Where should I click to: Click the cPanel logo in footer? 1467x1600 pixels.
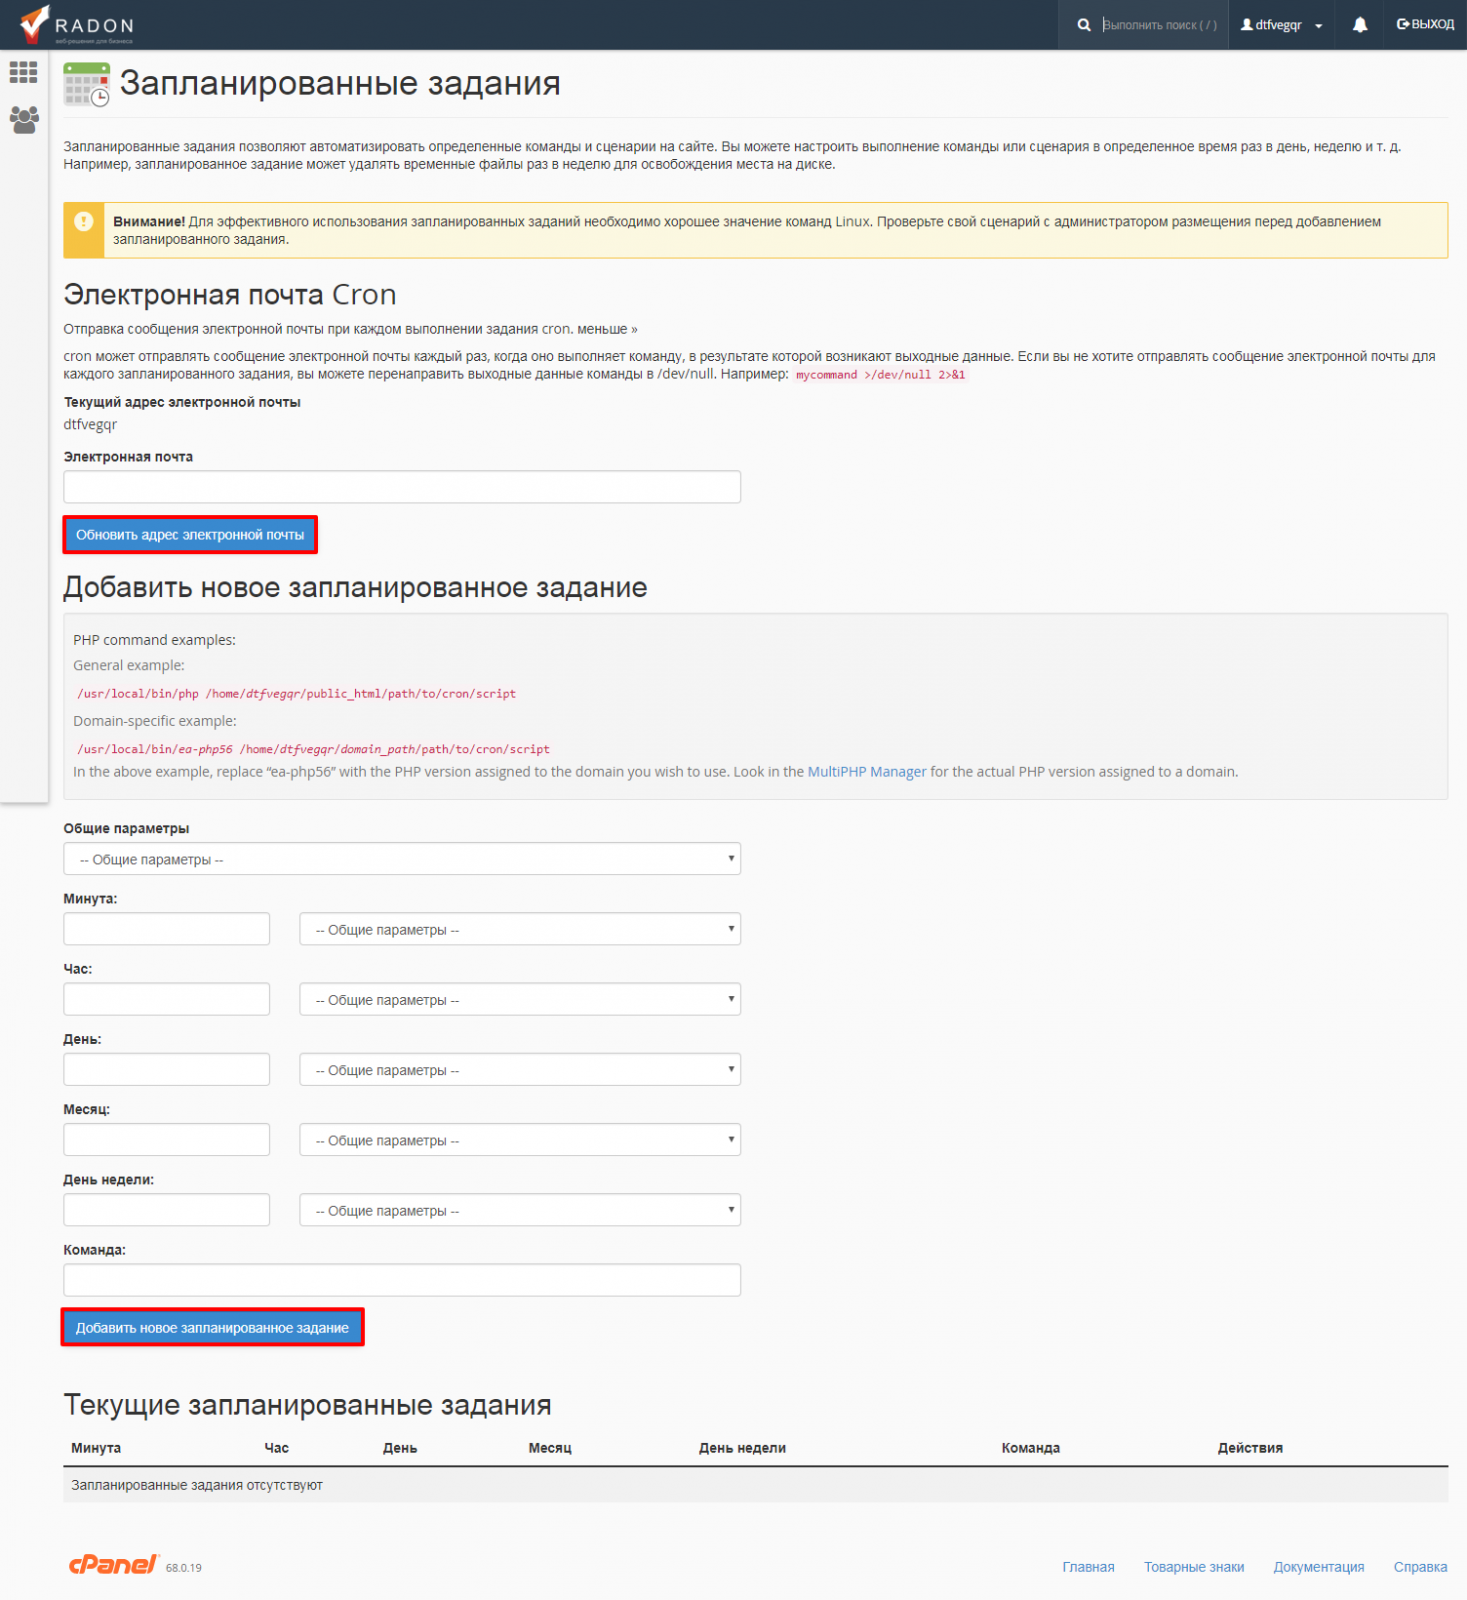pyautogui.click(x=114, y=1564)
